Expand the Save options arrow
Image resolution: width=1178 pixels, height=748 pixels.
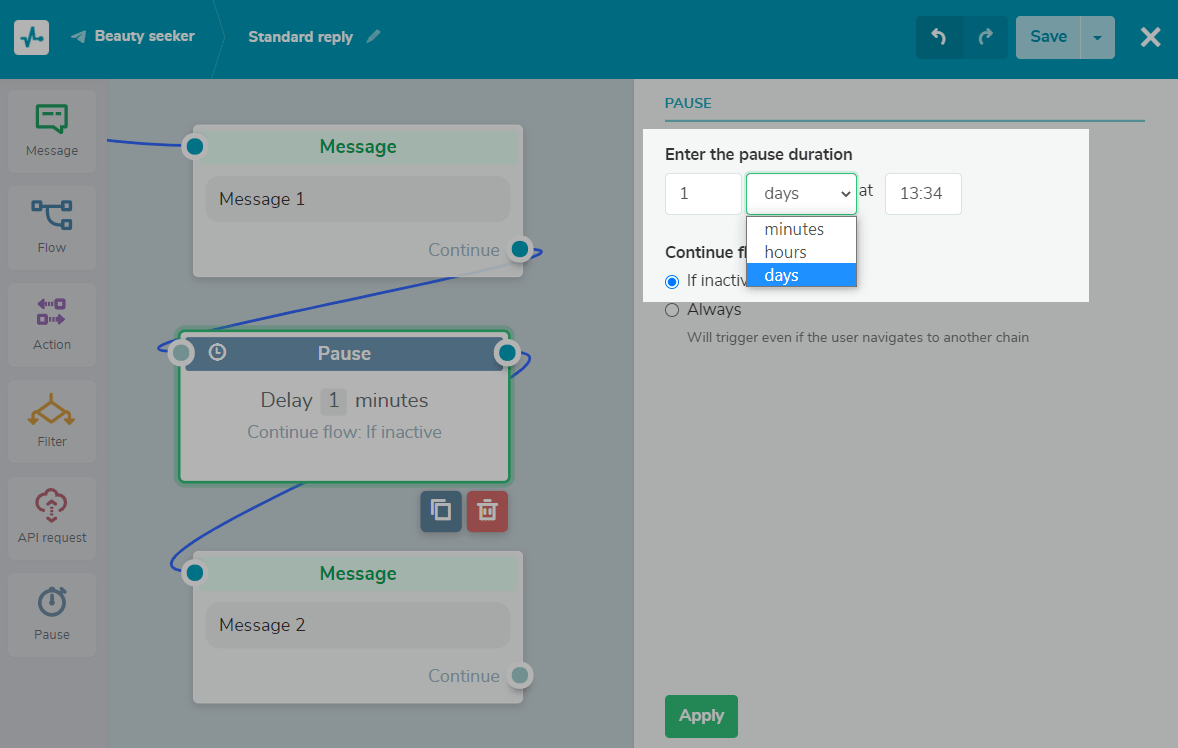(x=1098, y=37)
